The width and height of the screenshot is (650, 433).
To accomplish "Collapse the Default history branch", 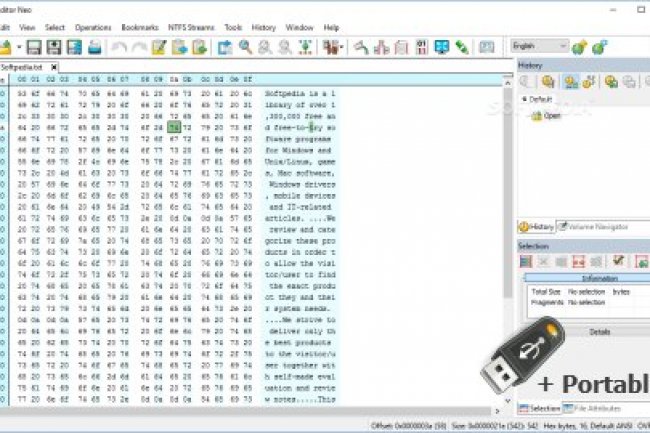I will pos(524,99).
